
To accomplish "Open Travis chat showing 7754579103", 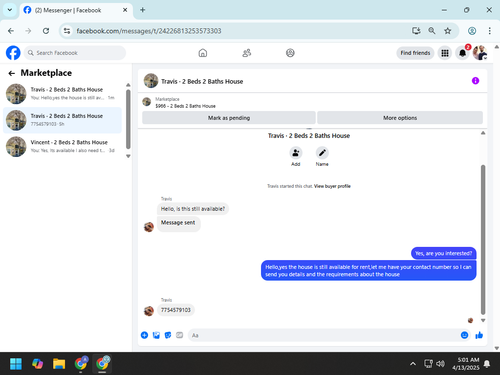I will point(62,120).
